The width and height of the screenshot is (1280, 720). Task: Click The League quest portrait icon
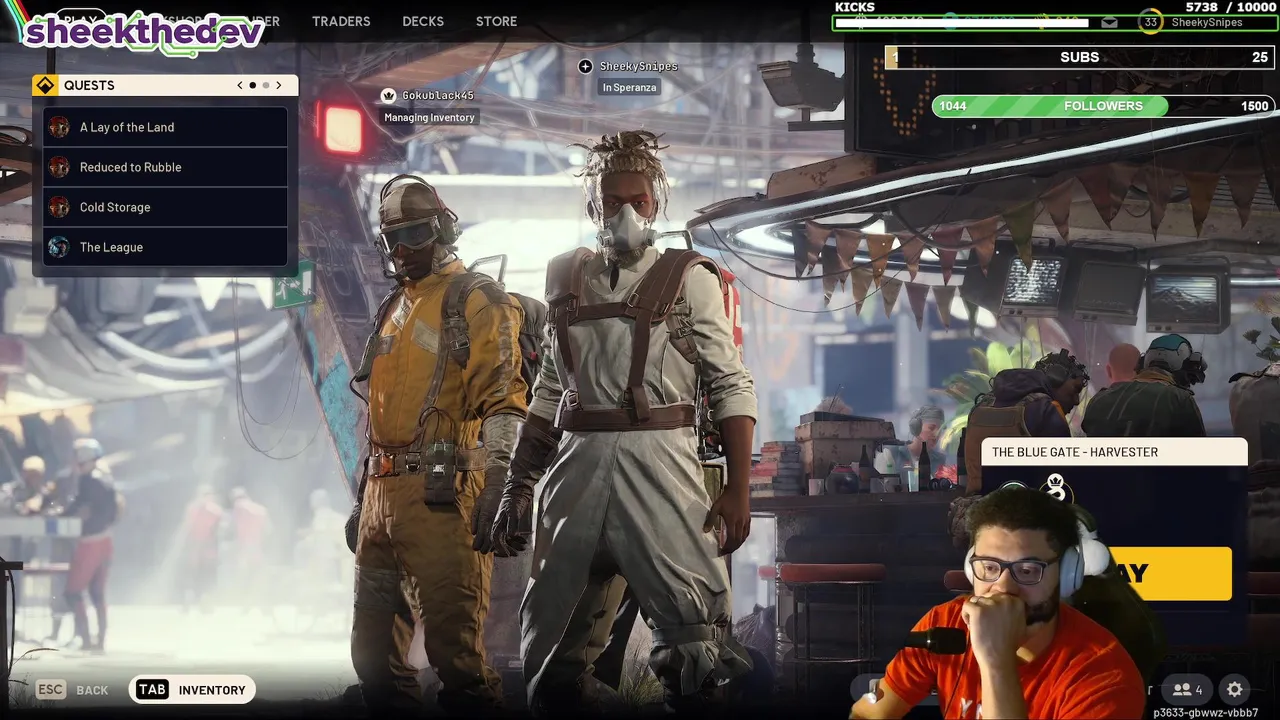[x=59, y=247]
